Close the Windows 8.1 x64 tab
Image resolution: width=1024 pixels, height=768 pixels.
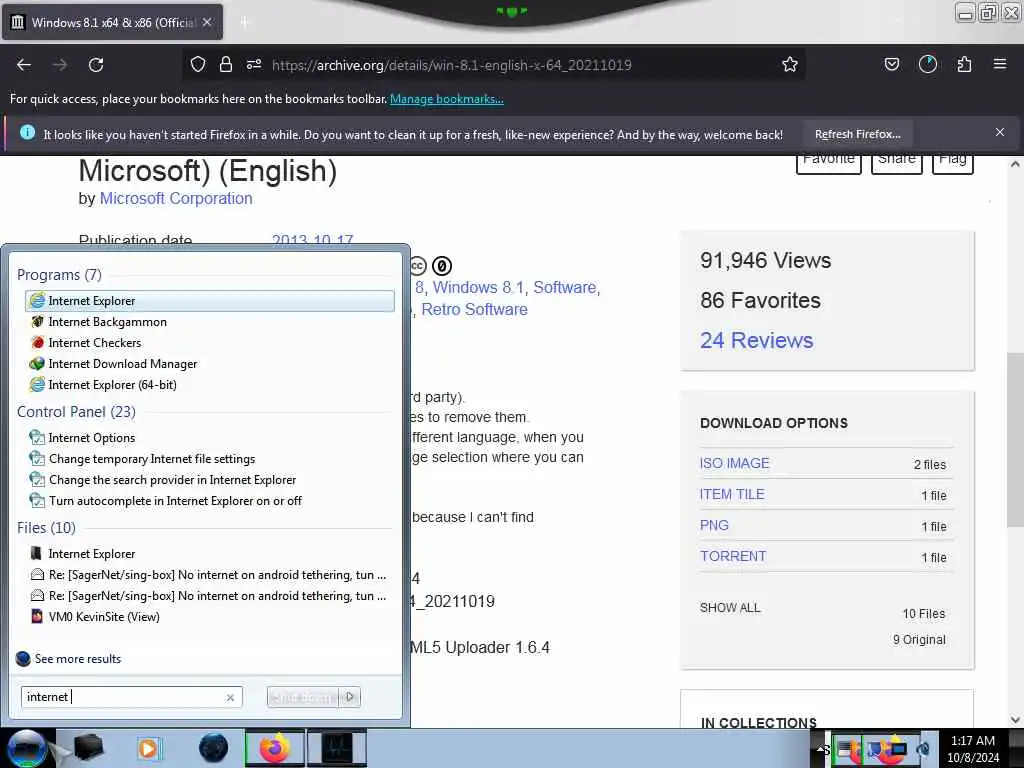207,22
